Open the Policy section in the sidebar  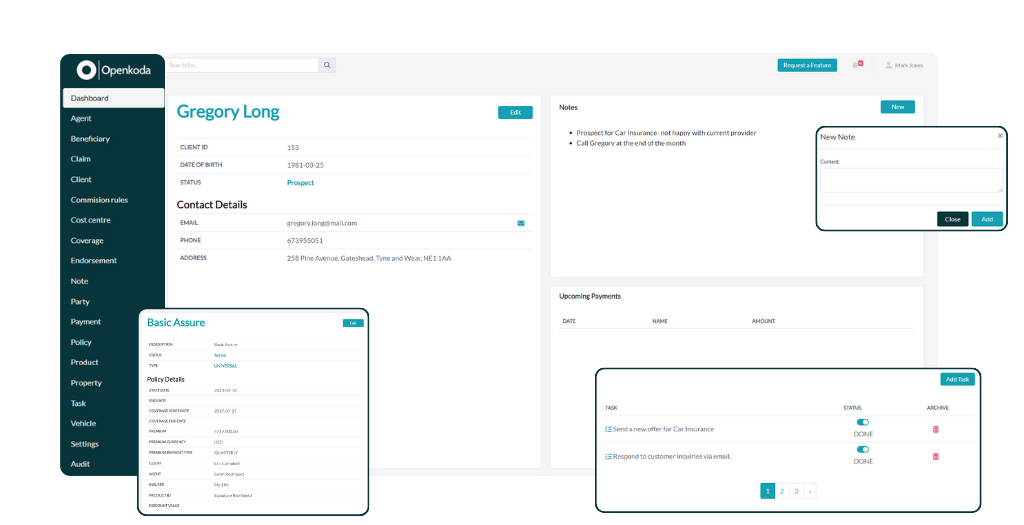tap(81, 342)
